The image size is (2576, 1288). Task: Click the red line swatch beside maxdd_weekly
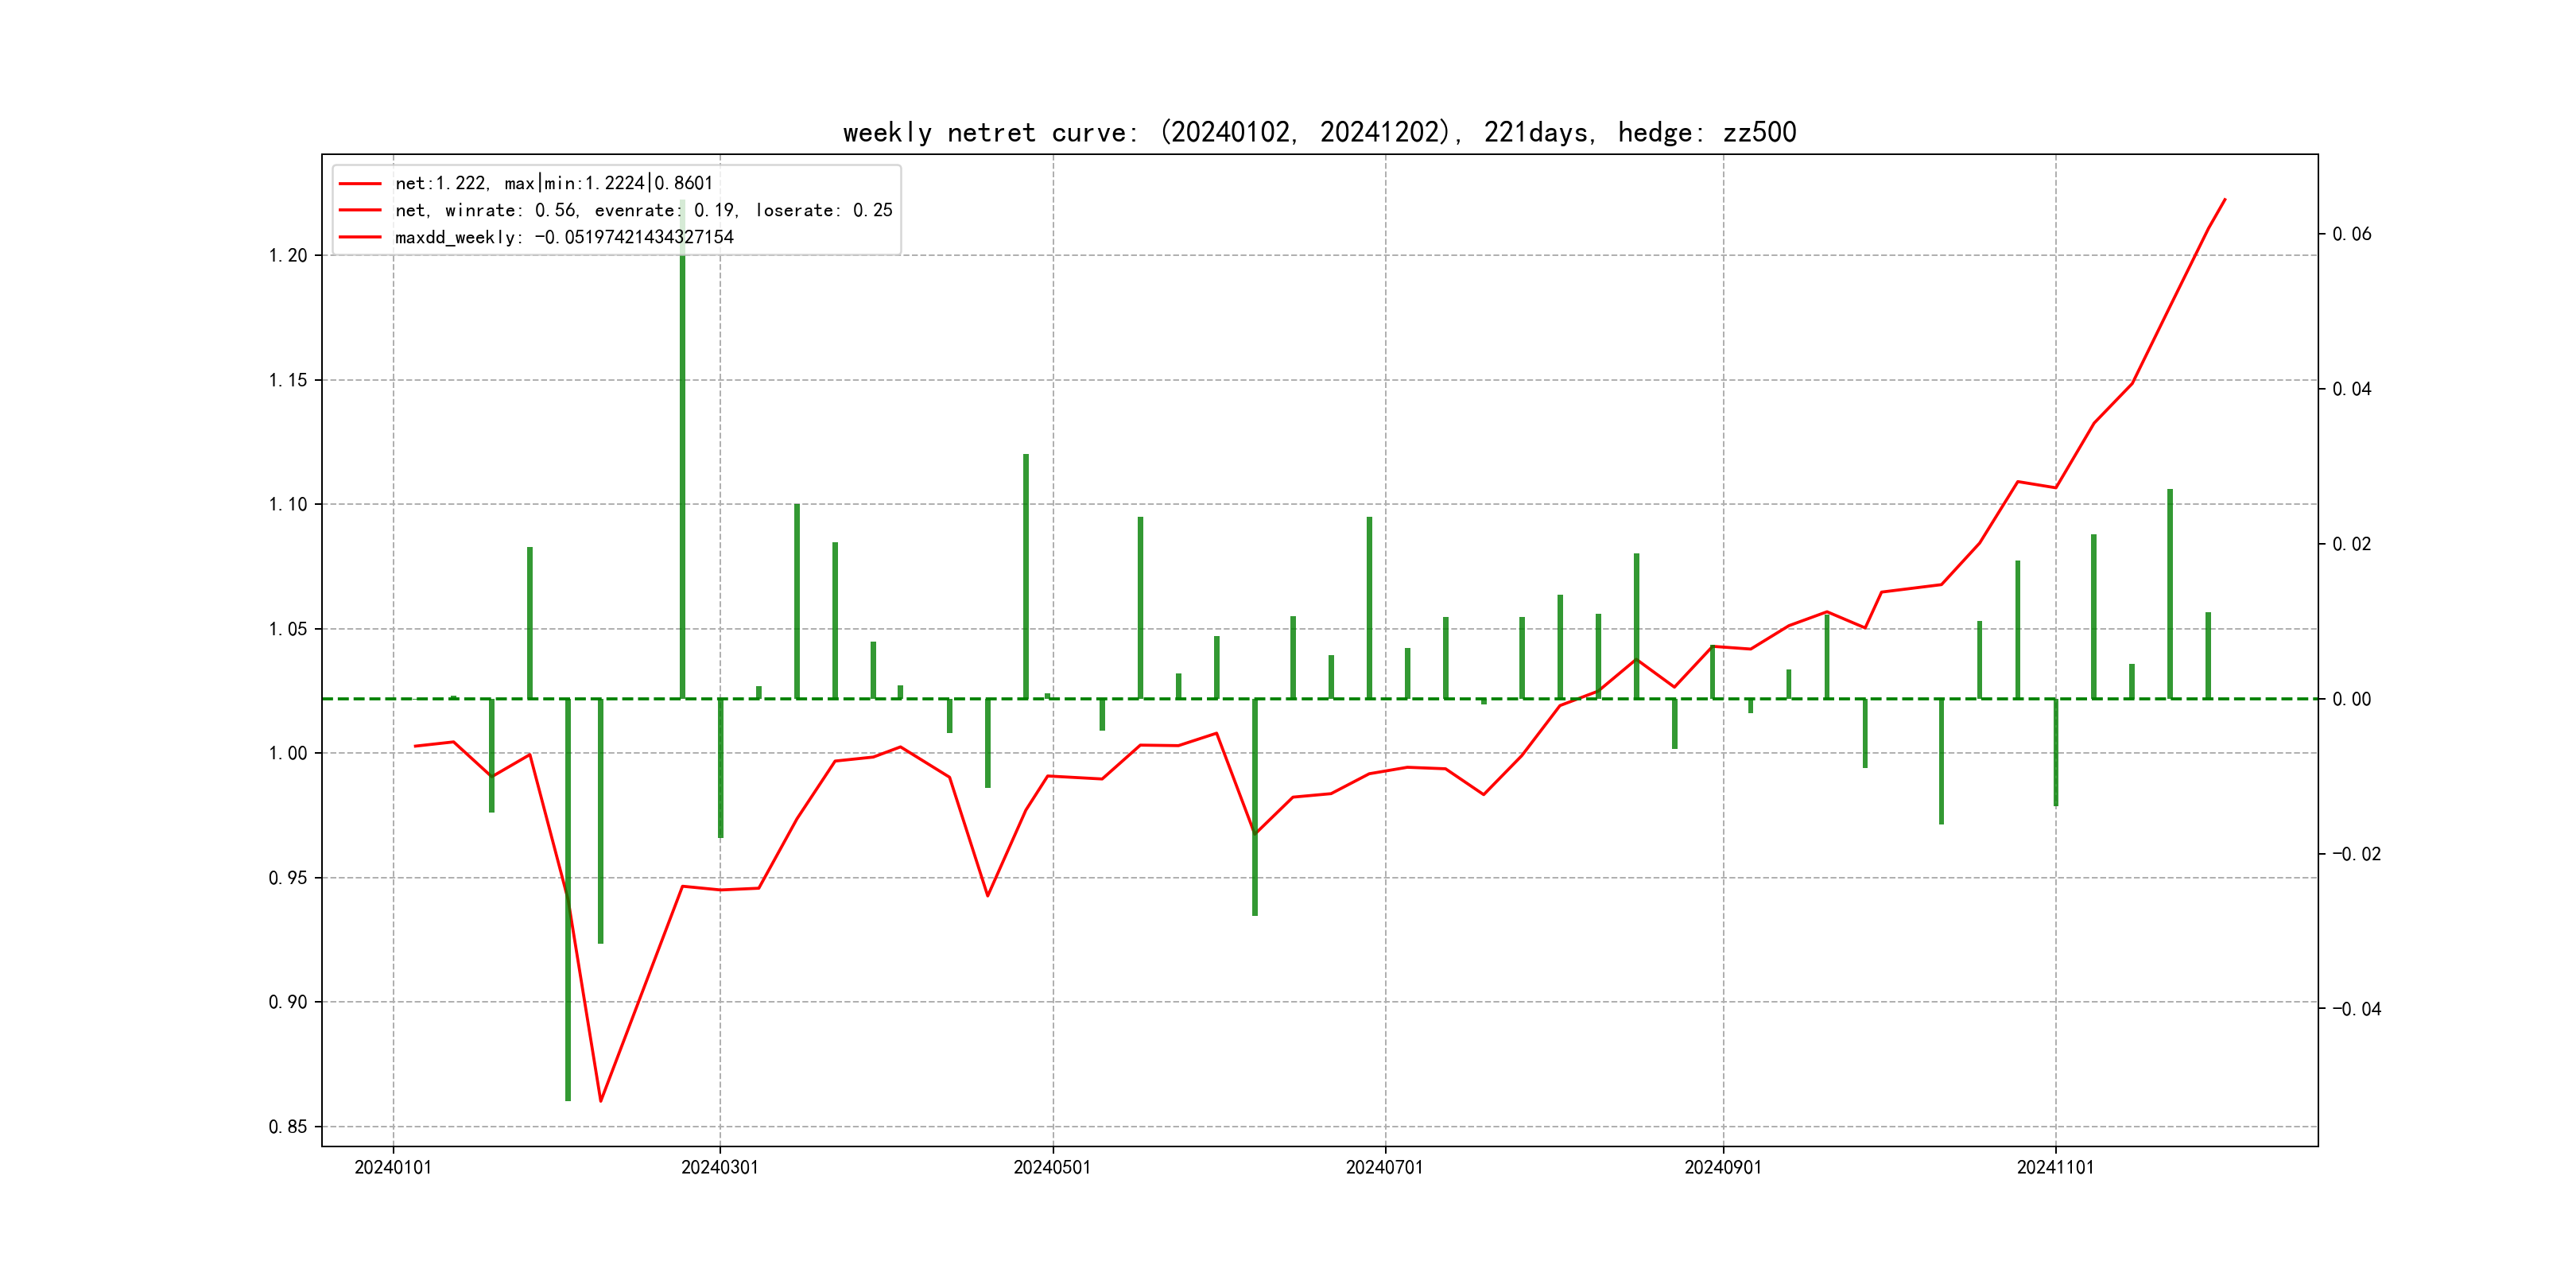pos(360,237)
